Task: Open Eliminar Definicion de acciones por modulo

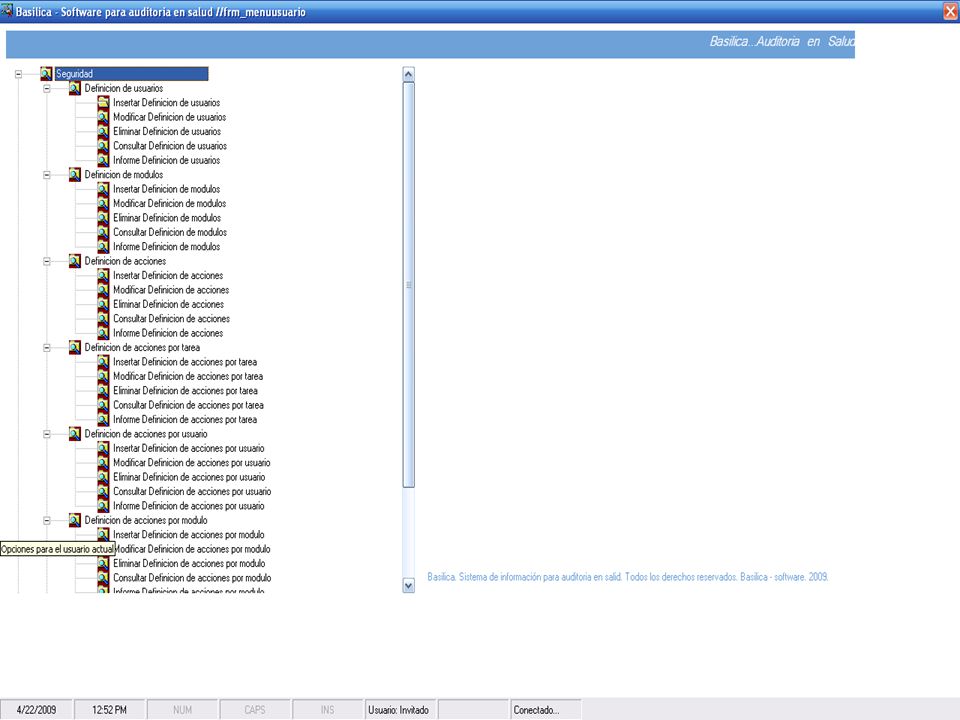Action: tap(189, 563)
